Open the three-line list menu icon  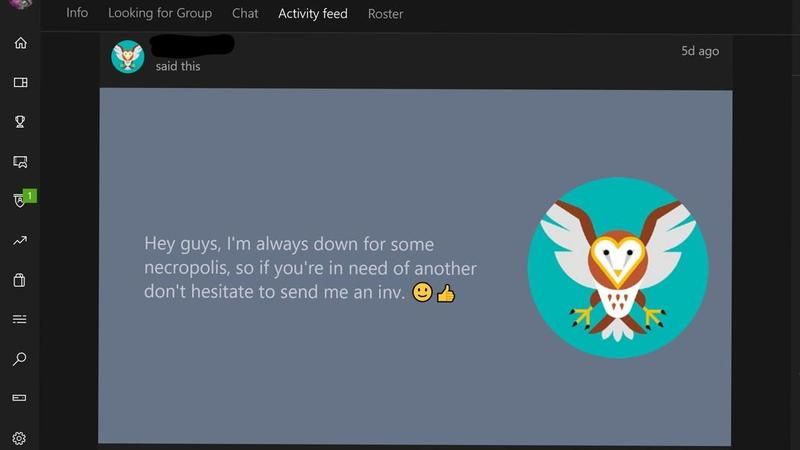(19, 319)
